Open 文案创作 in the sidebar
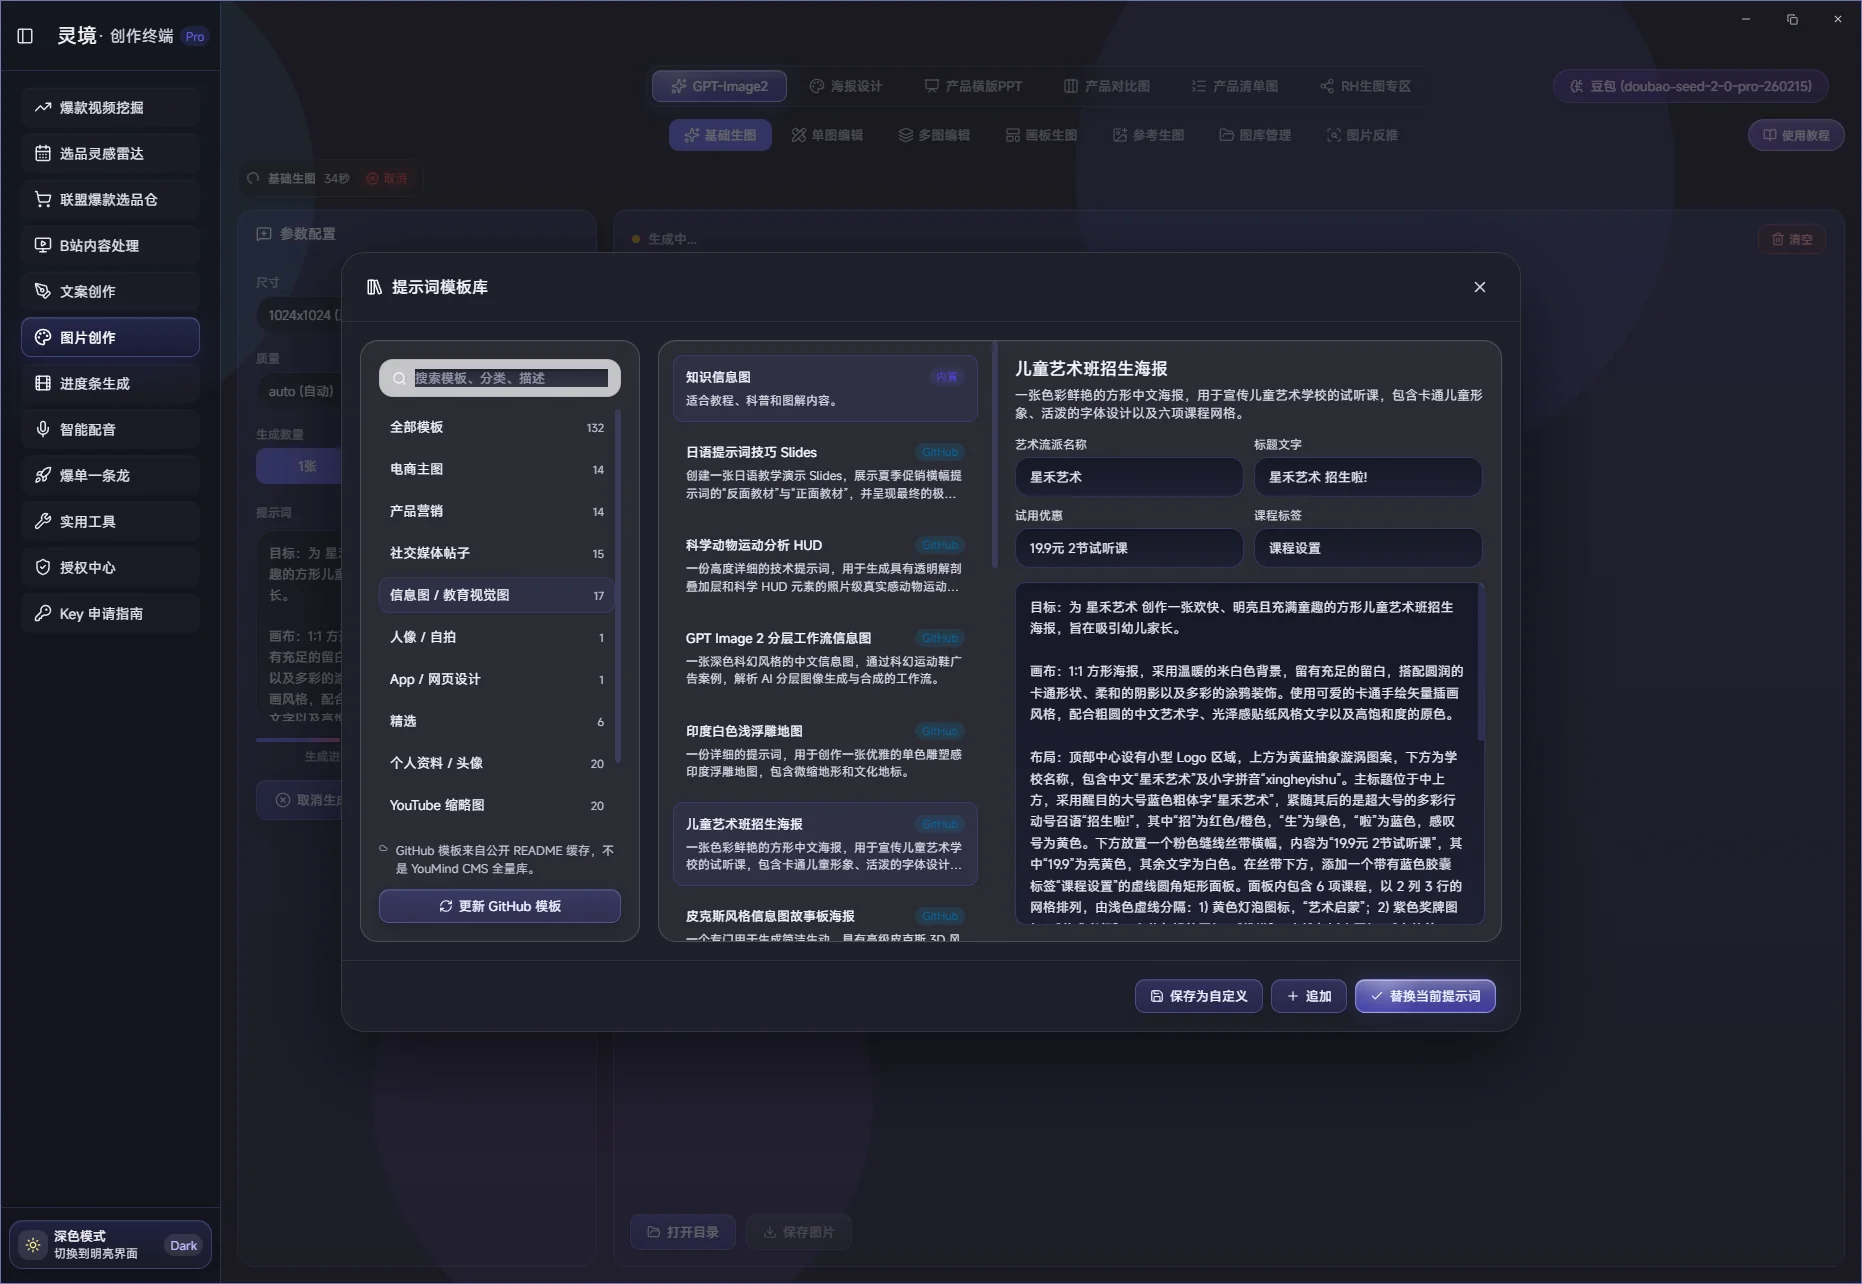The image size is (1862, 1284). [x=110, y=291]
